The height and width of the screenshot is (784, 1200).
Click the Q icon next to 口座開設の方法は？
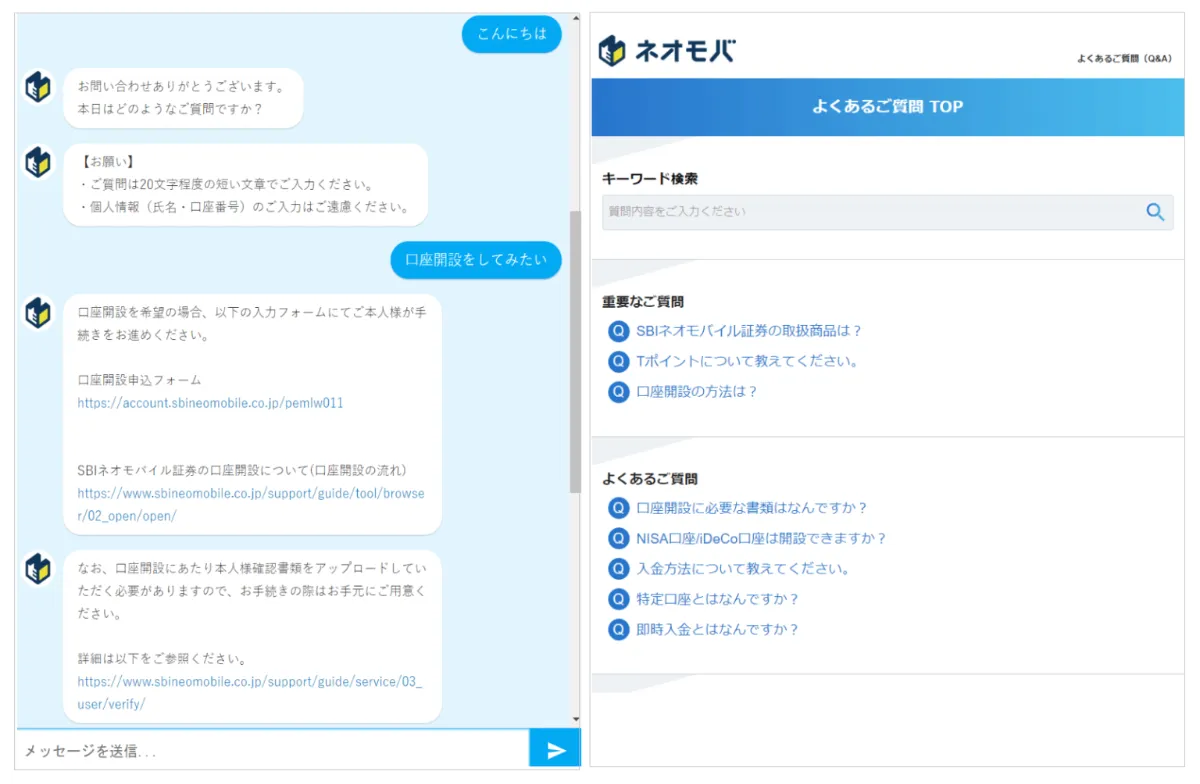617,391
